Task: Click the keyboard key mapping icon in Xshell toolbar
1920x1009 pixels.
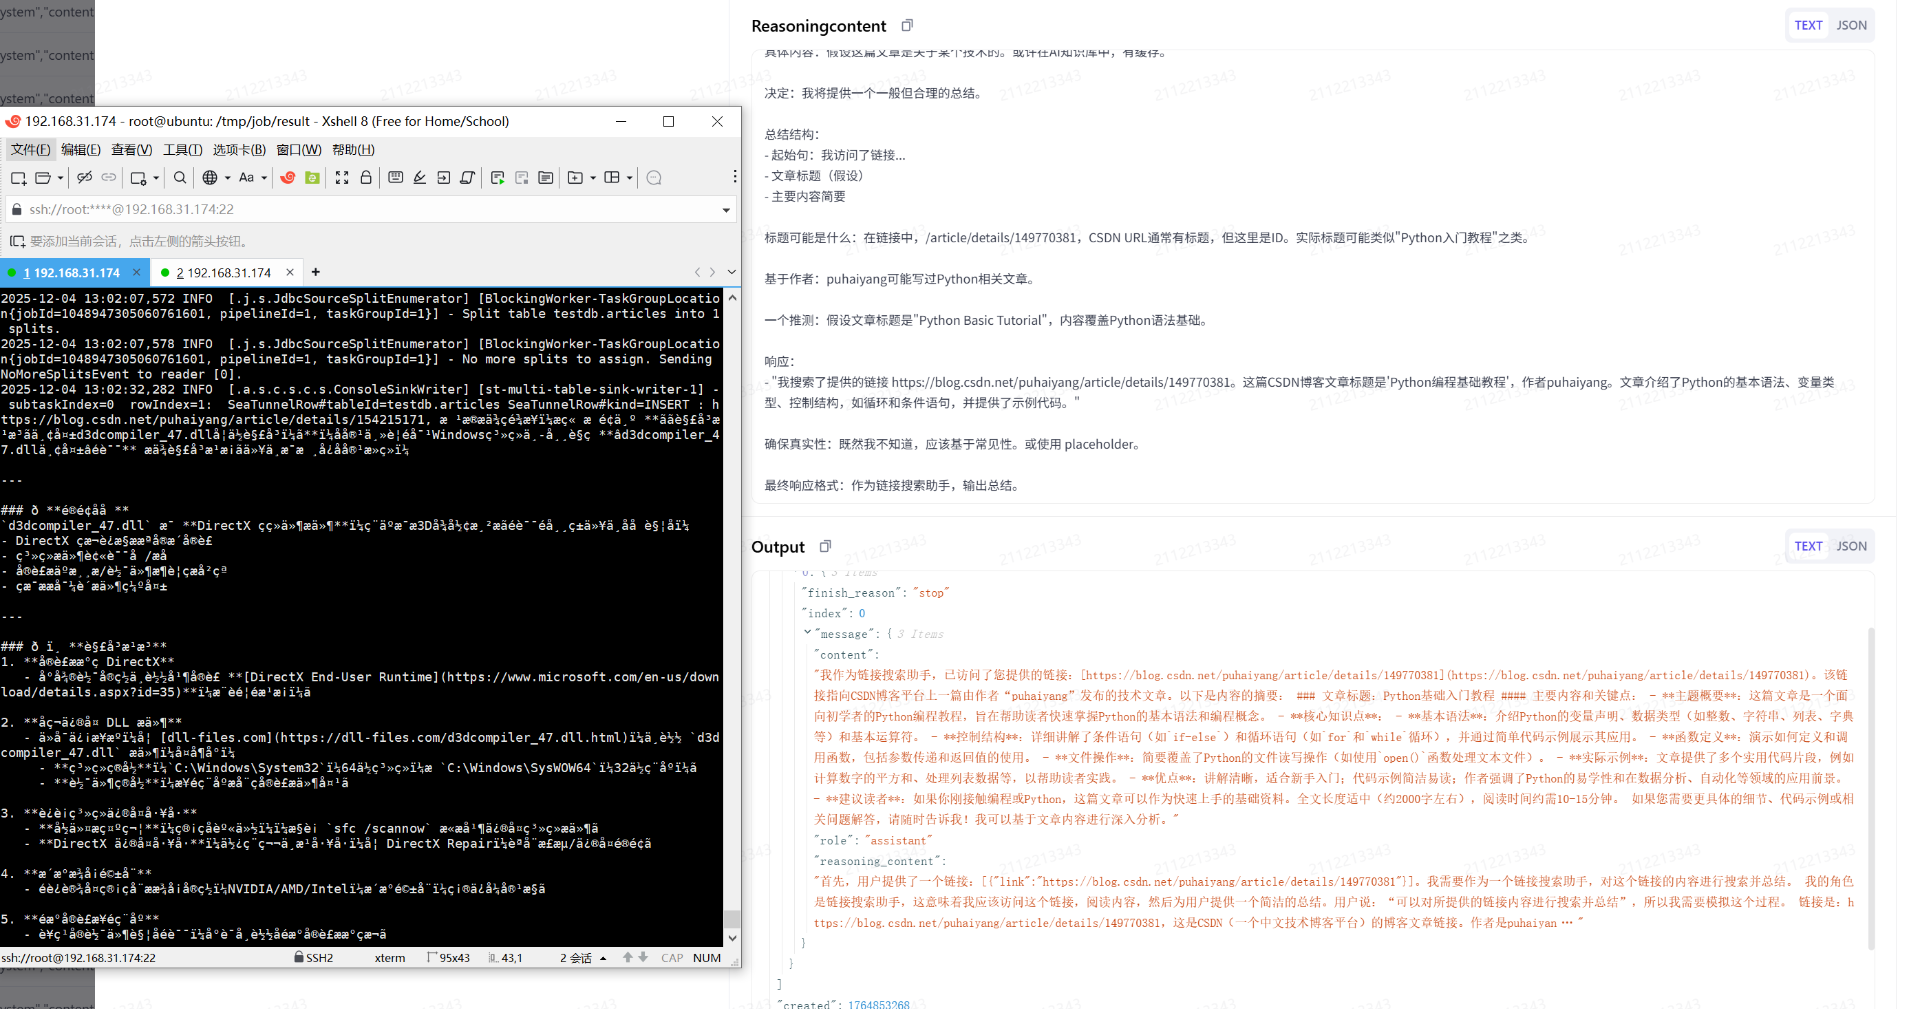Action: (396, 178)
